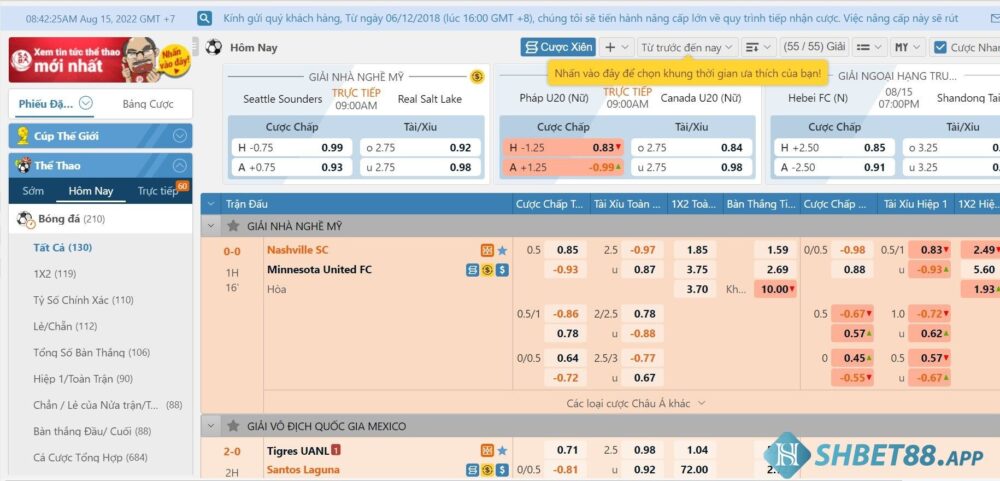Viewport: 1000px width, 481px height.
Task: Collapse the Cúp Thế Giới section chevron
Action: (180, 136)
